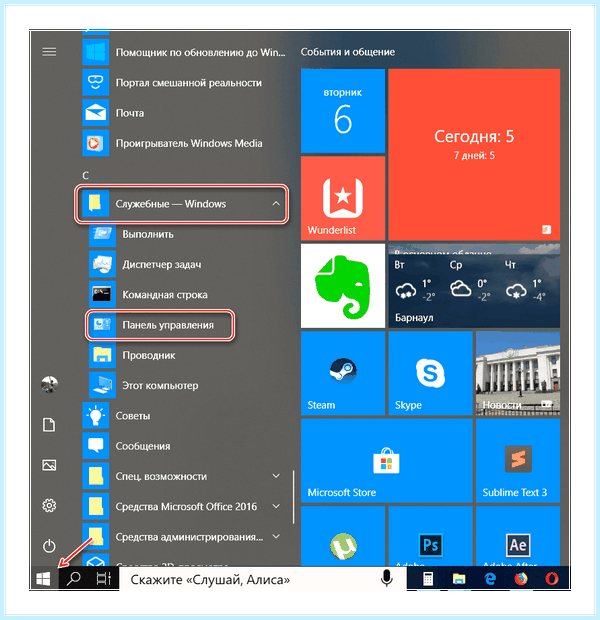Launch Sublime Text 3 tile
Image resolution: width=600 pixels, height=620 pixels.
click(518, 460)
